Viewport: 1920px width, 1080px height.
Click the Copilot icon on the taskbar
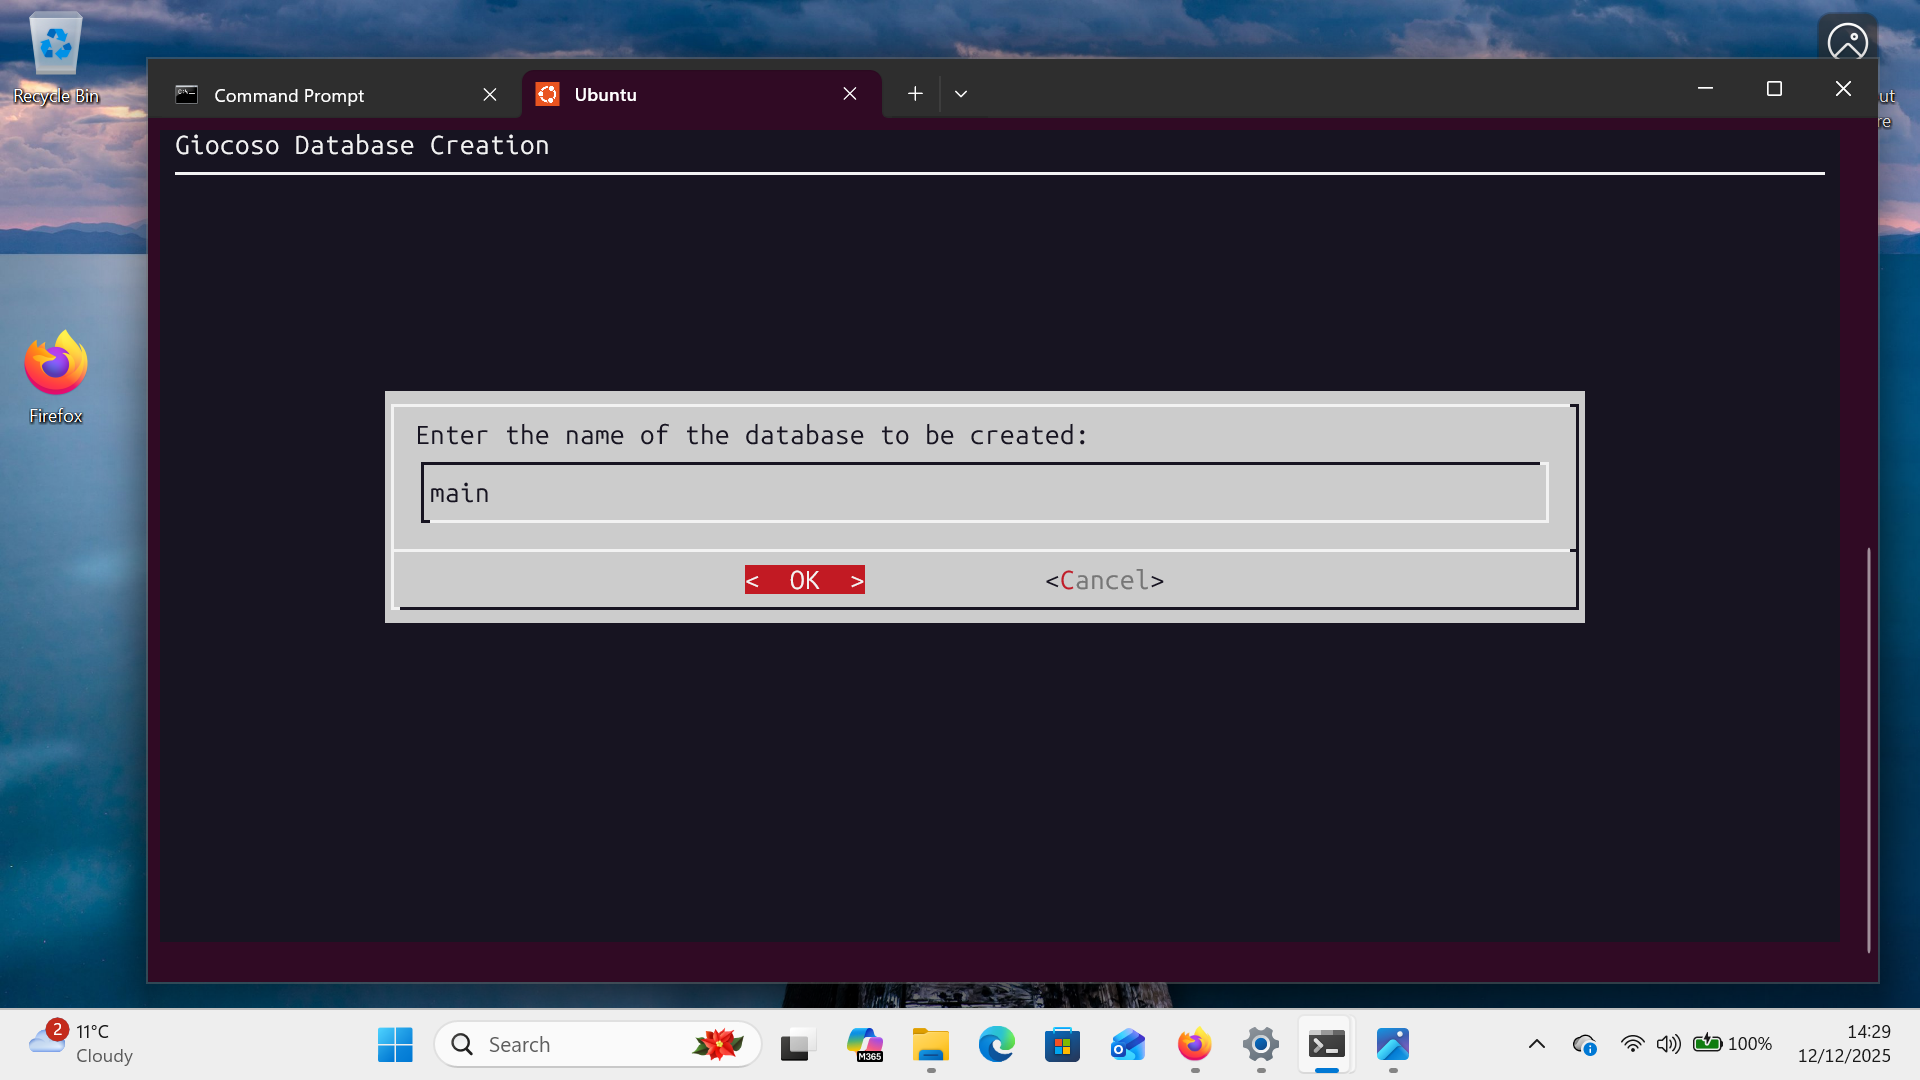tap(865, 1044)
